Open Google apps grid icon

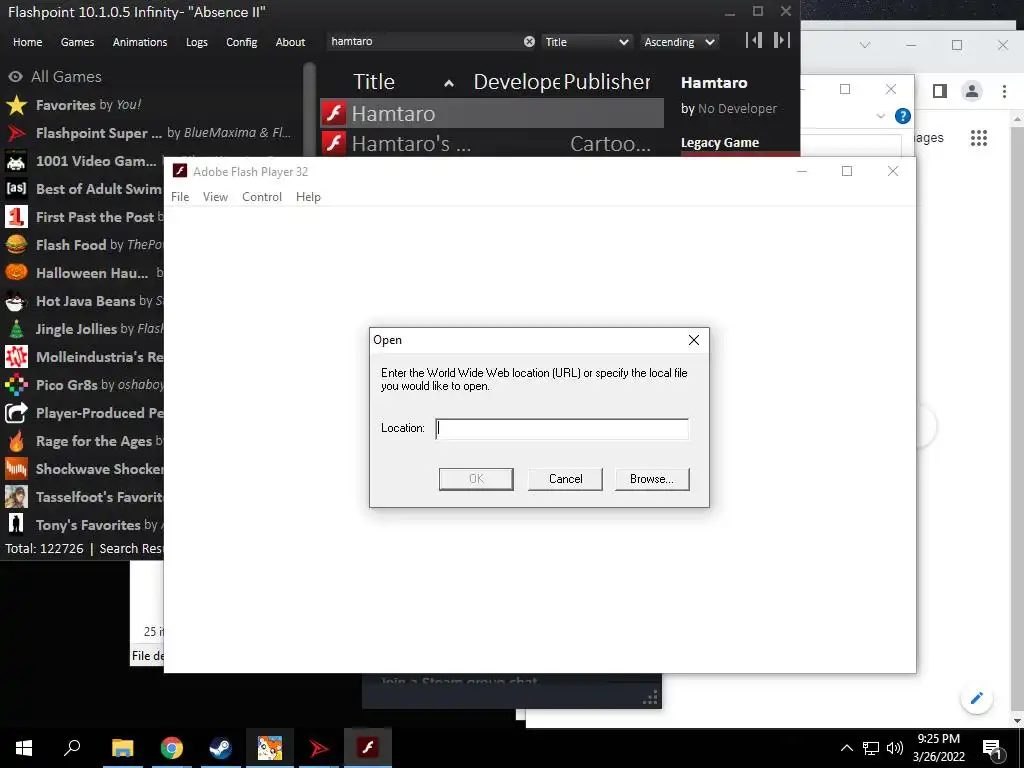[978, 138]
